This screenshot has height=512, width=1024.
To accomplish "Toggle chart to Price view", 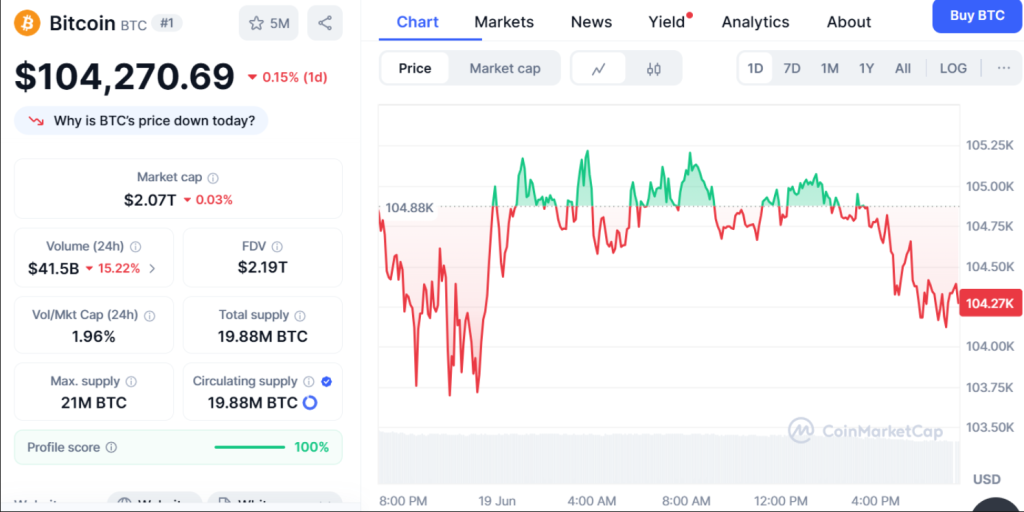I will pyautogui.click(x=415, y=69).
